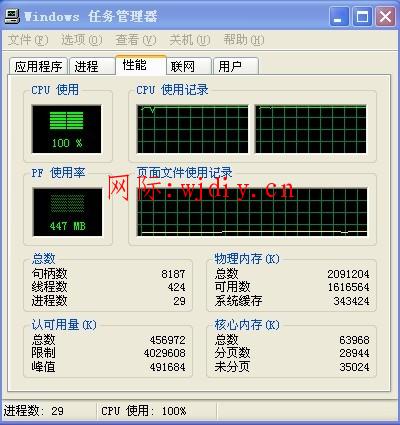The image size is (400, 425).
Task: Open the 关机(U) menu
Action: (x=190, y=40)
